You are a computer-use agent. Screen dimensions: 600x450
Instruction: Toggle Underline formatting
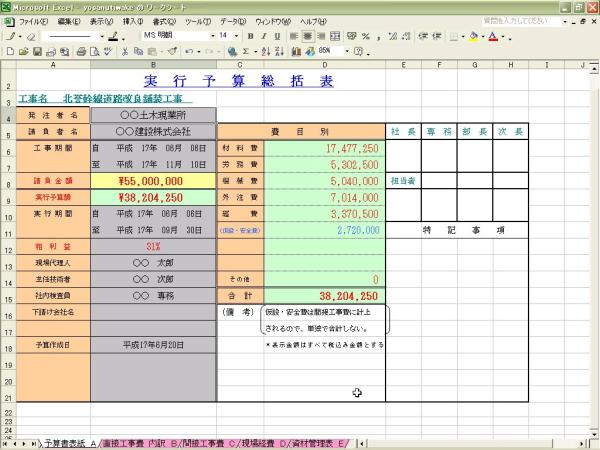coord(276,36)
